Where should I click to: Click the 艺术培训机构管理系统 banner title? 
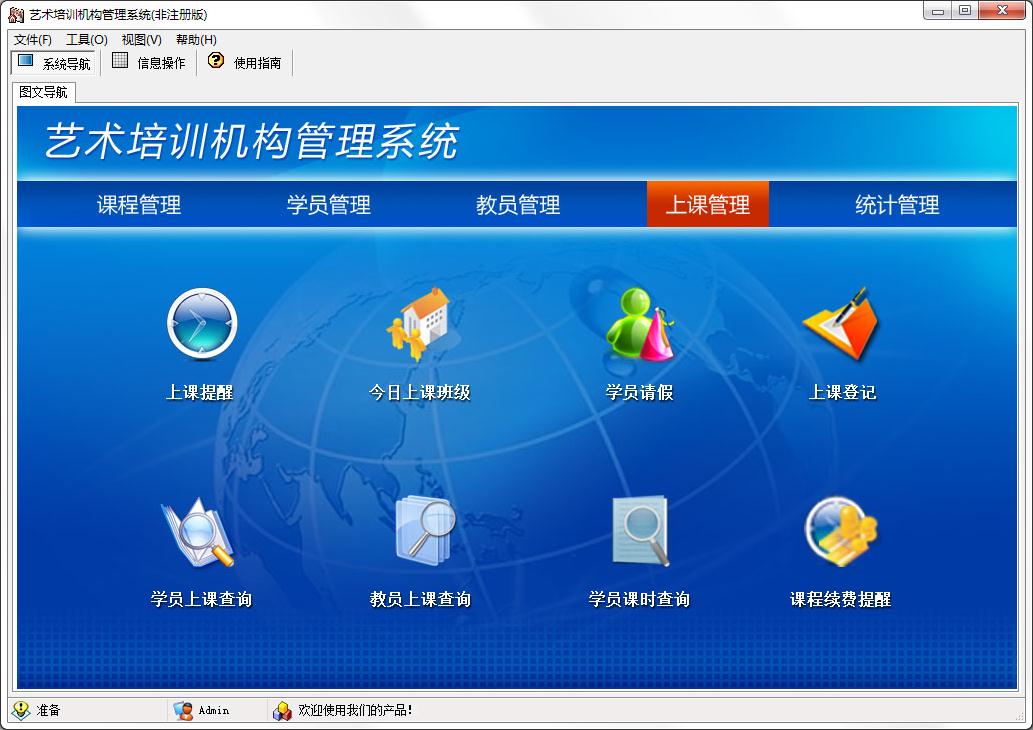pyautogui.click(x=252, y=140)
